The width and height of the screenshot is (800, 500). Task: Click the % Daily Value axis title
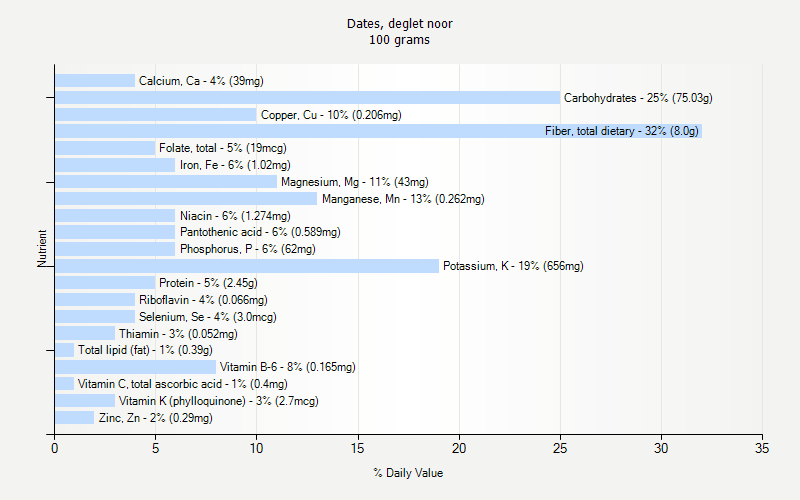pos(408,473)
